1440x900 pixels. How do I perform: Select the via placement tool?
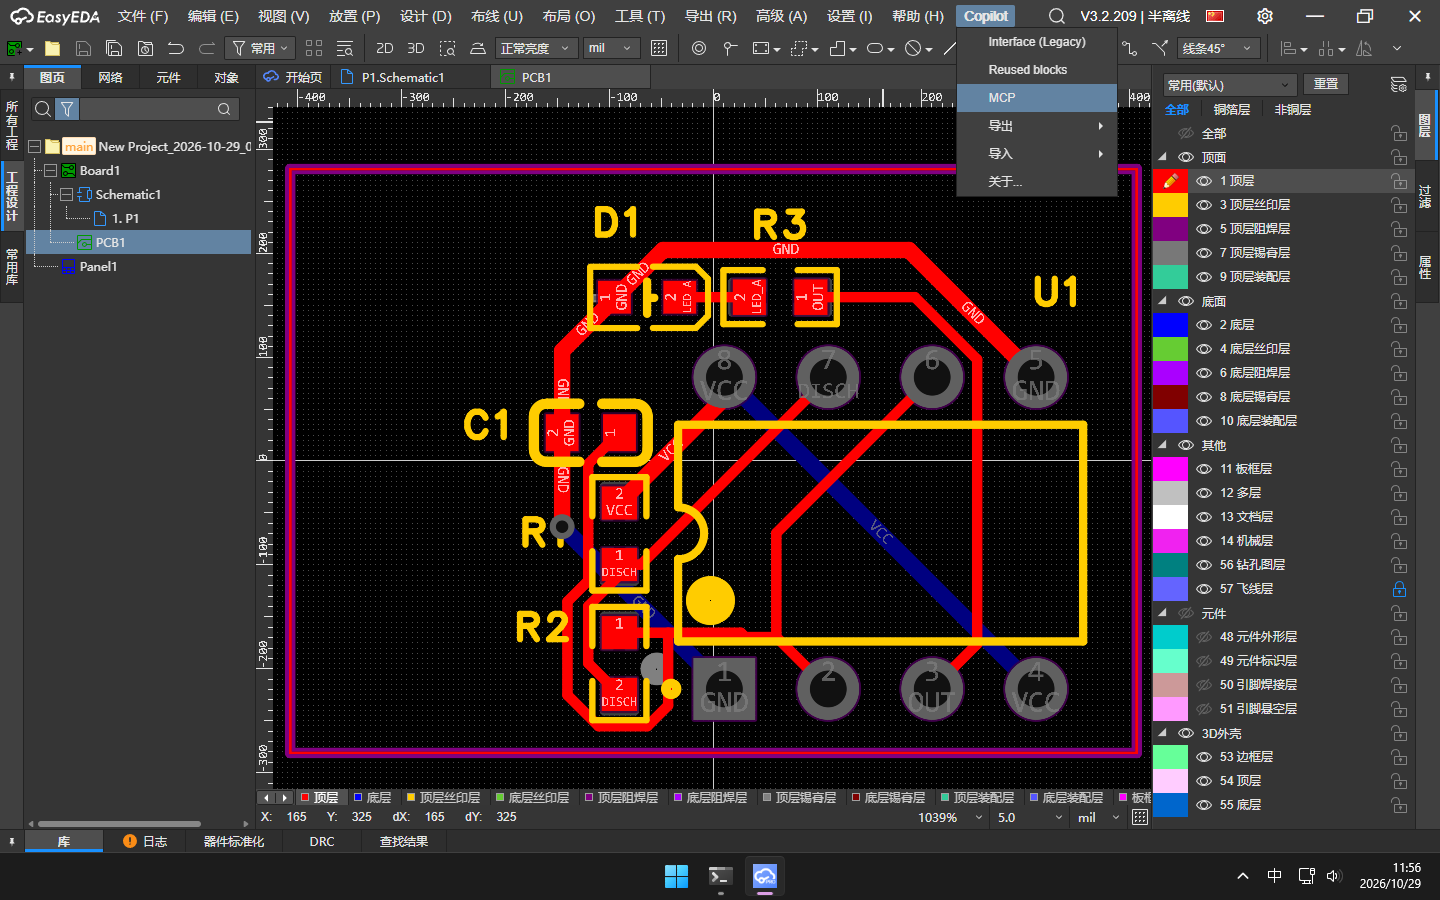[699, 48]
